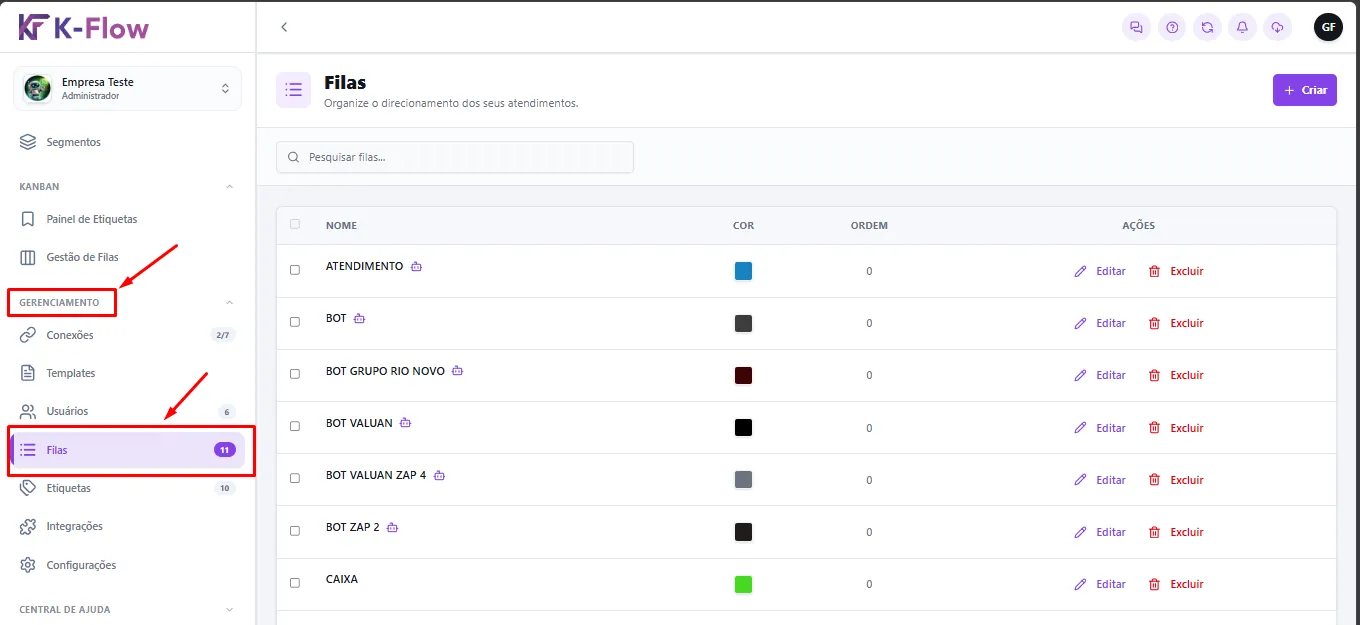Image resolution: width=1360 pixels, height=625 pixels.
Task: Click the cloud download icon
Action: coord(1278,28)
